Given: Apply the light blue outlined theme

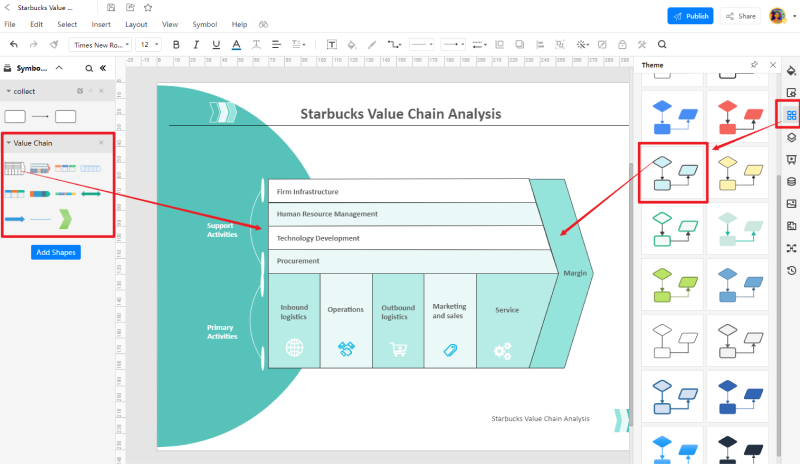Looking at the screenshot, I should (673, 173).
